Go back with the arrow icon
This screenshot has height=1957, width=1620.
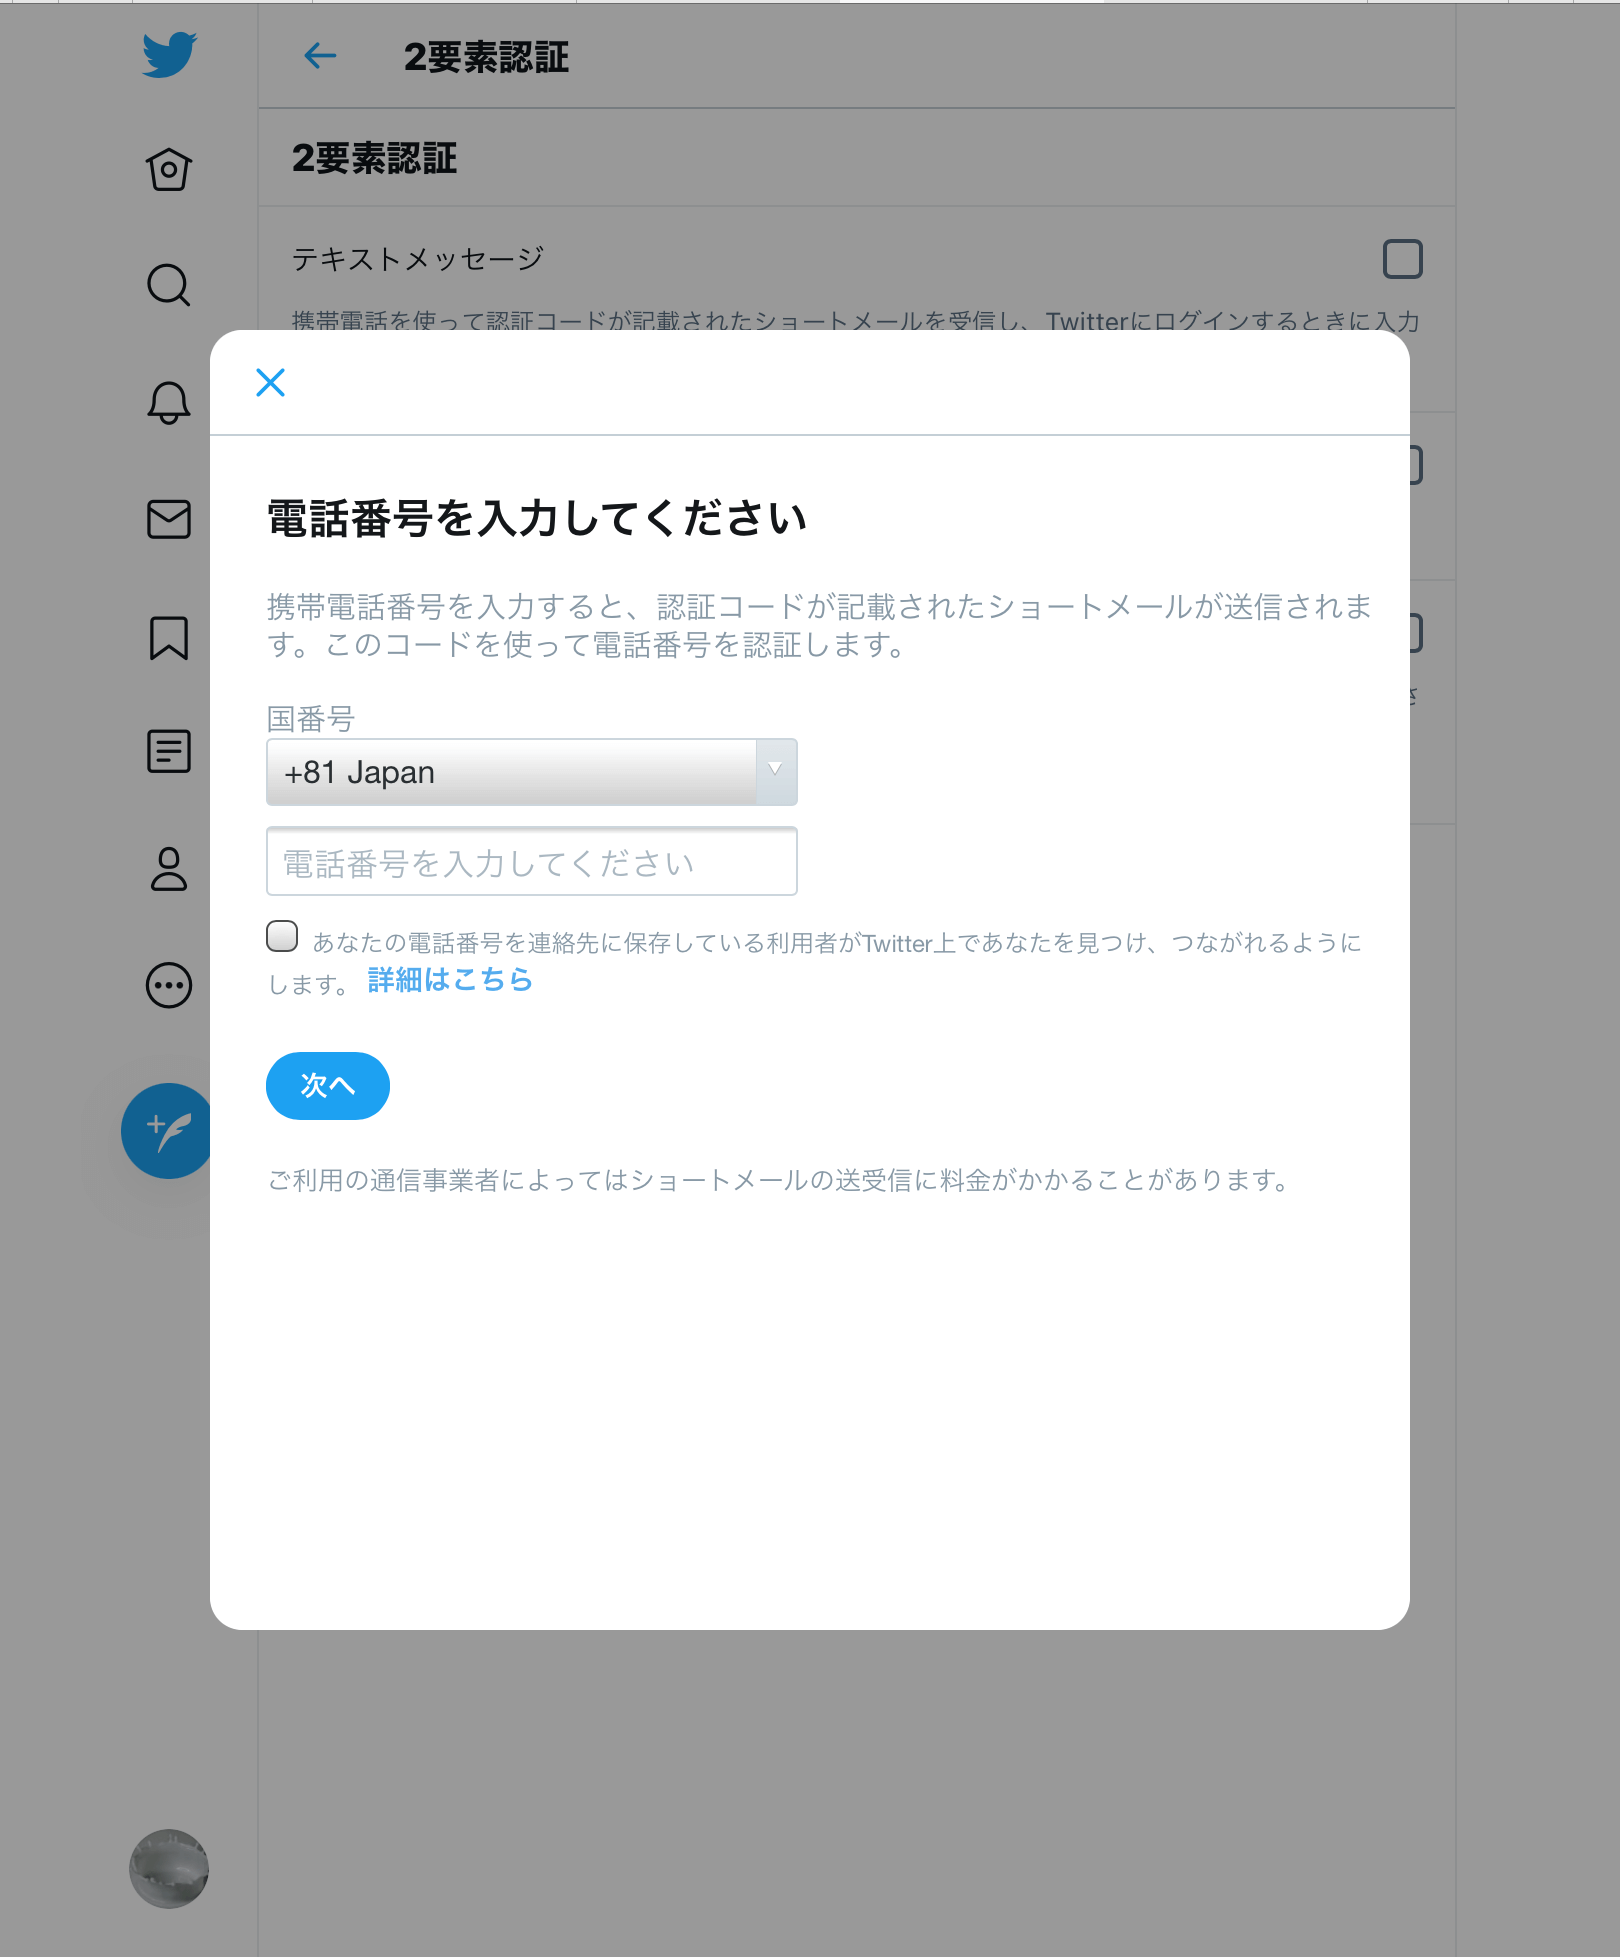320,56
